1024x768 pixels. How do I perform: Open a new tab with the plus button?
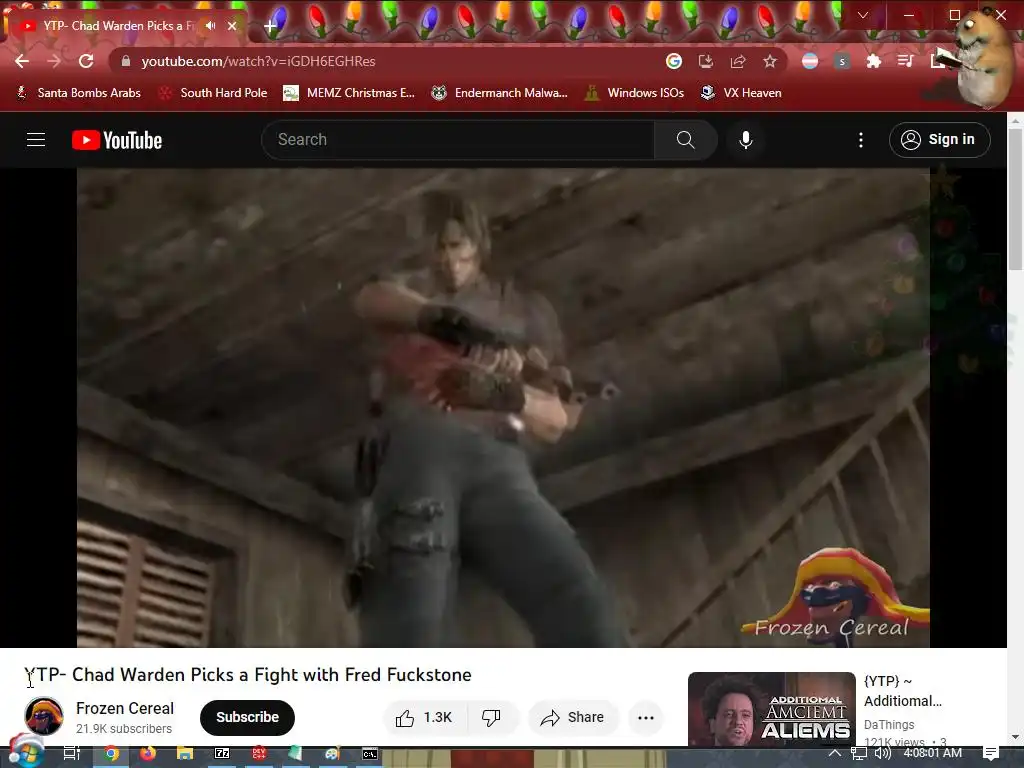(270, 26)
